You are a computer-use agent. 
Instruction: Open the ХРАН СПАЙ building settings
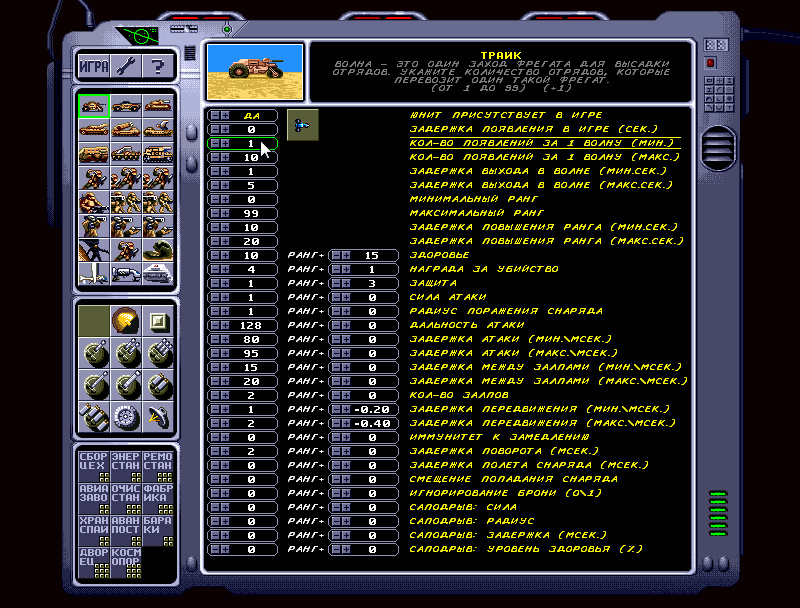click(x=94, y=530)
